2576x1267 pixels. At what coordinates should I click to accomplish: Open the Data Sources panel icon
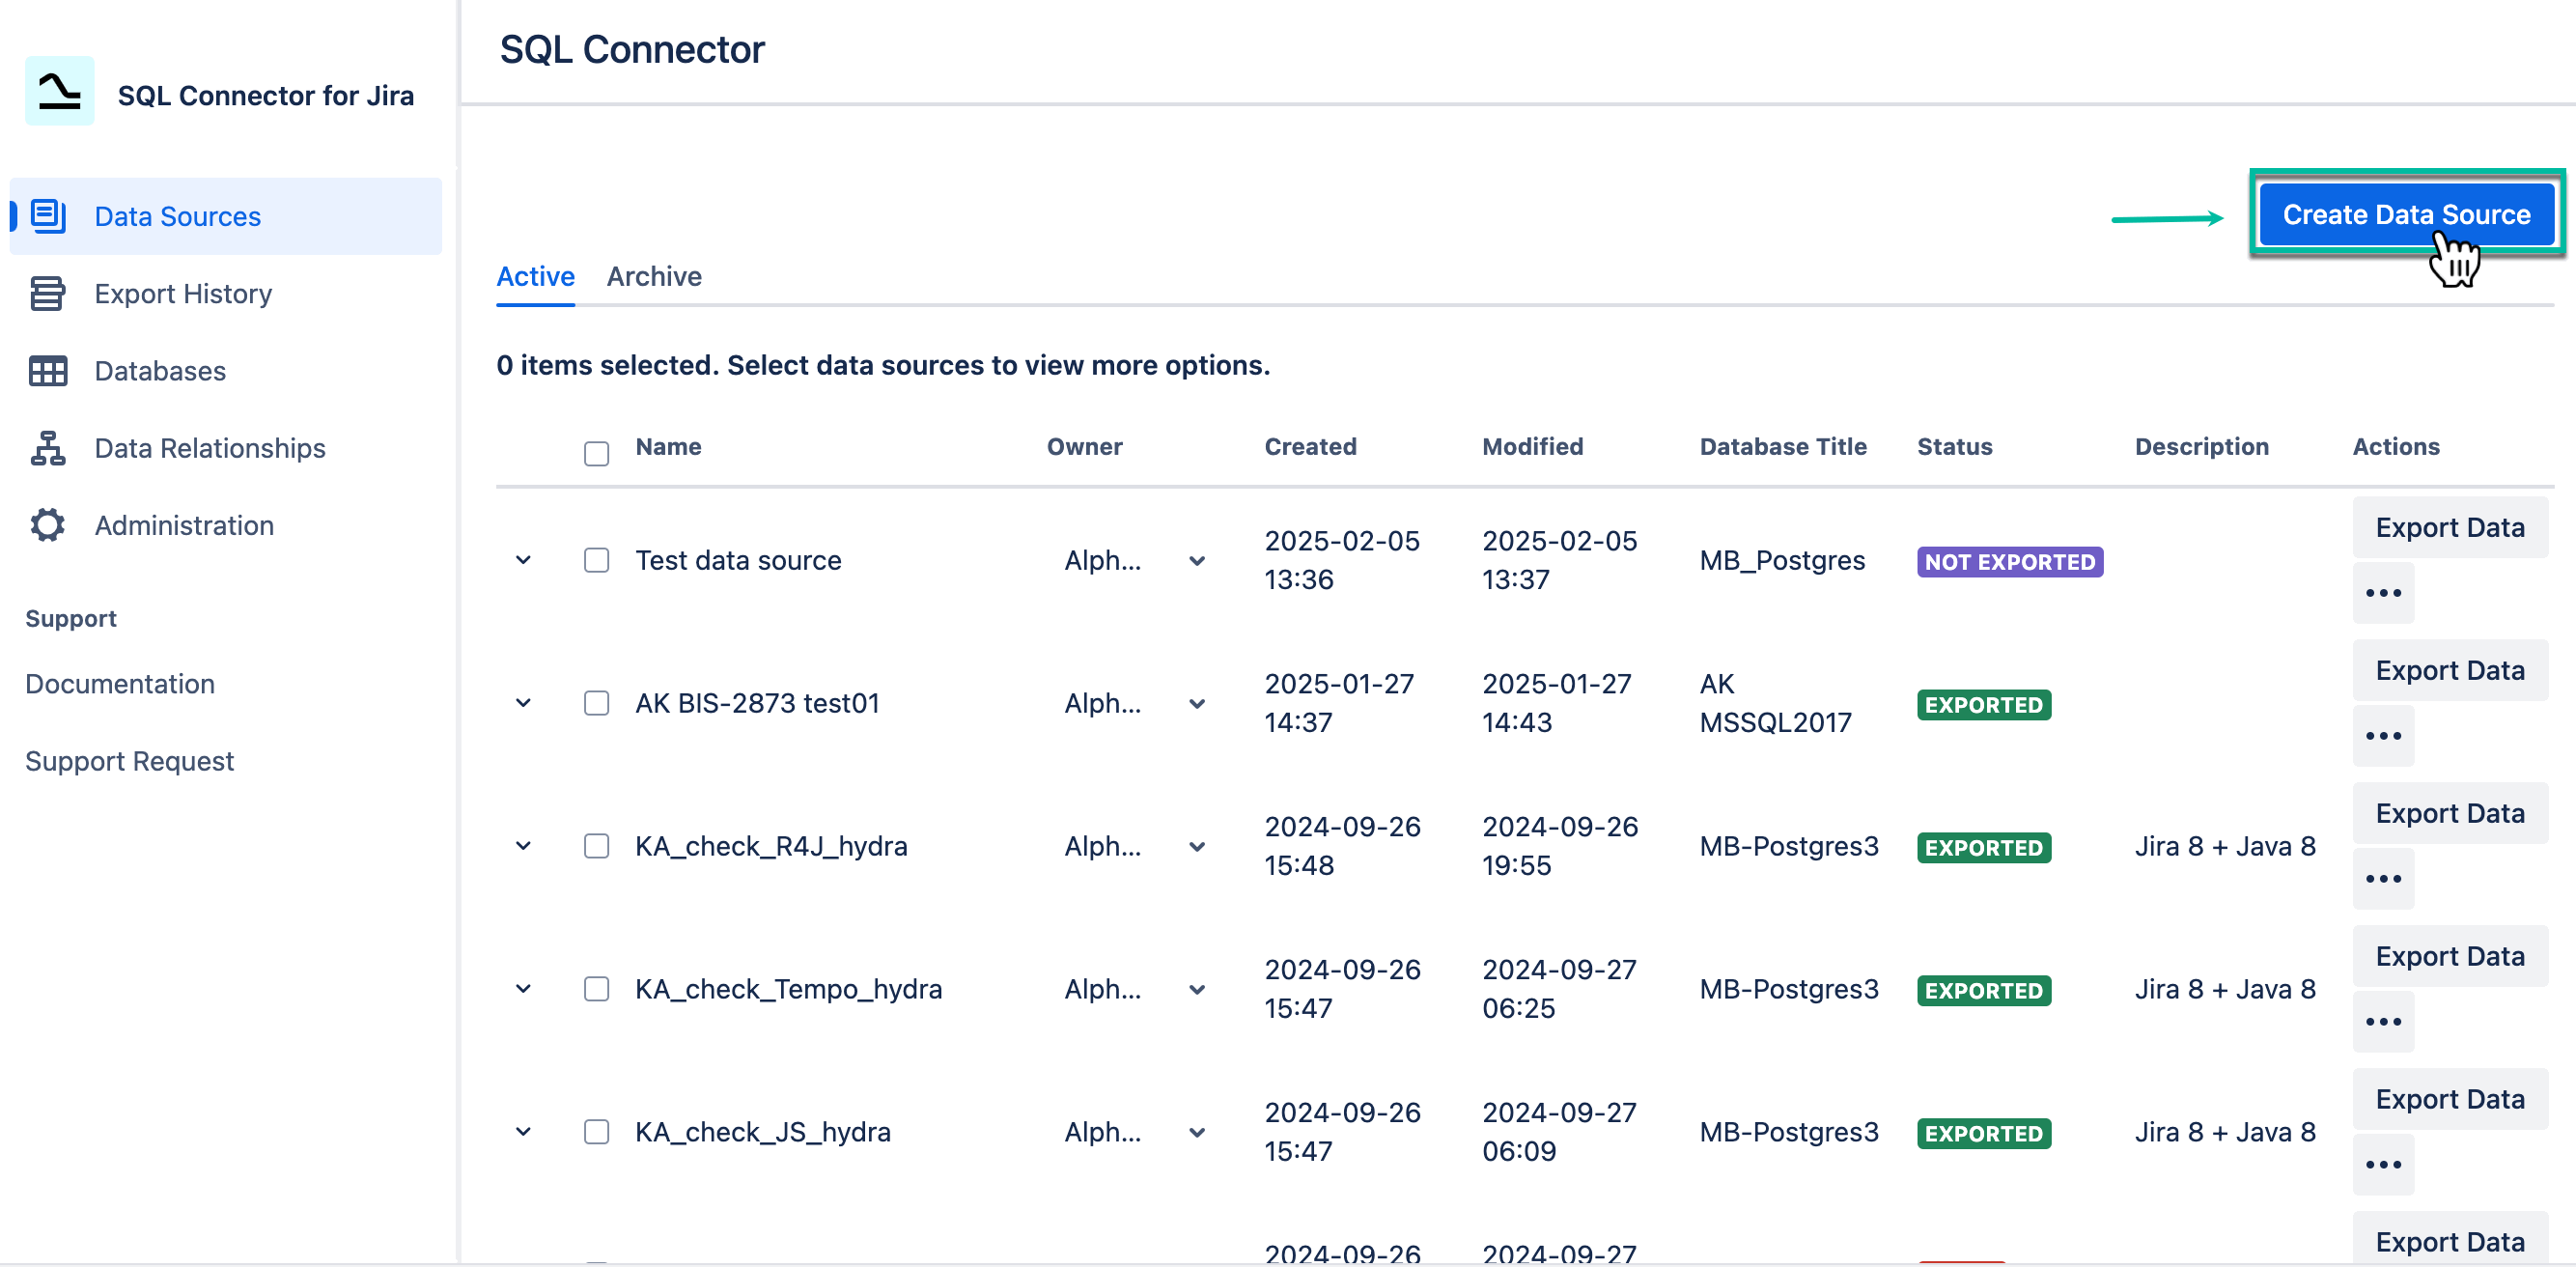[x=47, y=215]
